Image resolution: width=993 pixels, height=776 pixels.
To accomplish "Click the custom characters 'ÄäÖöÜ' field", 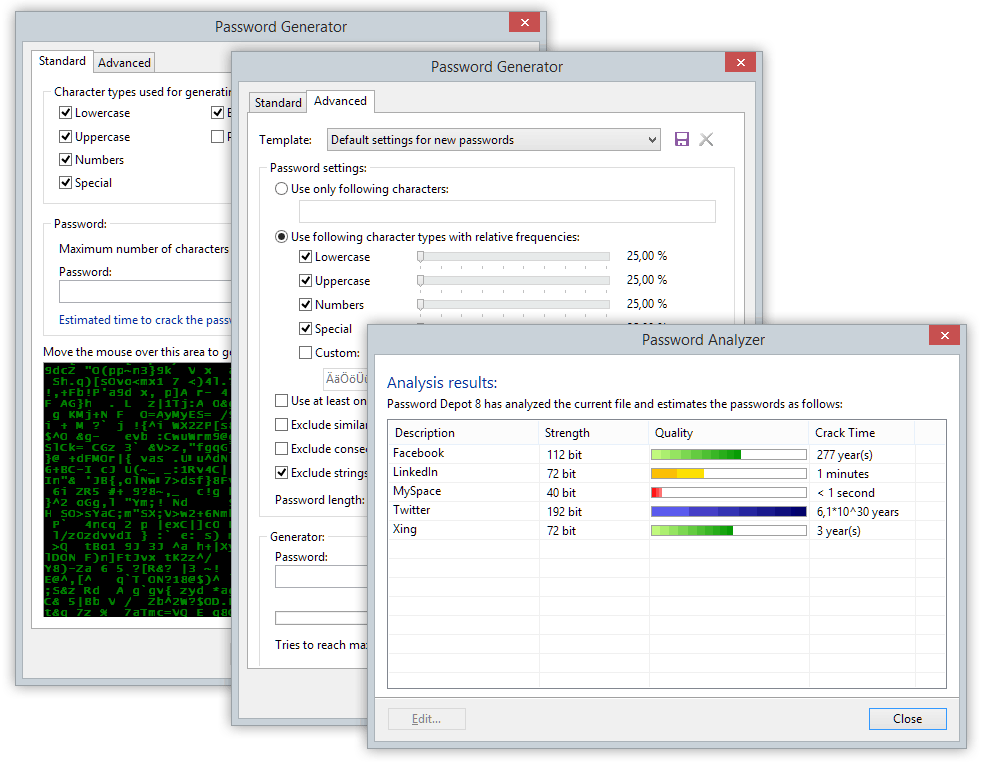I will (346, 379).
